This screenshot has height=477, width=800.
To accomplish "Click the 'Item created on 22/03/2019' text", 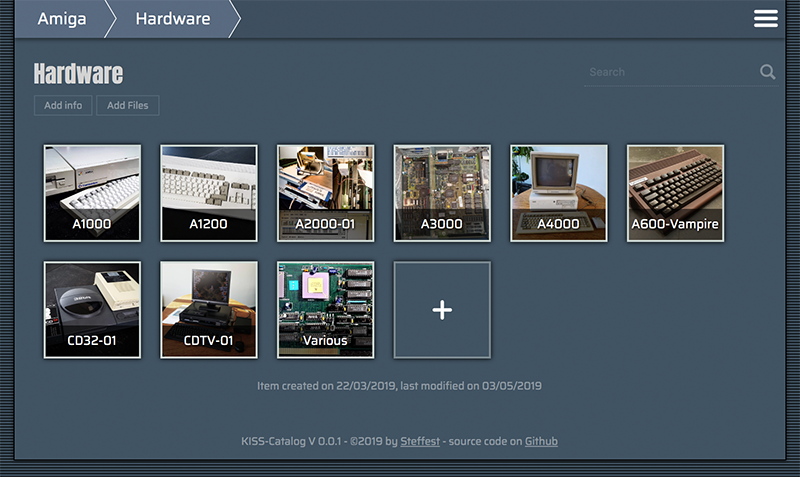I will pyautogui.click(x=327, y=386).
